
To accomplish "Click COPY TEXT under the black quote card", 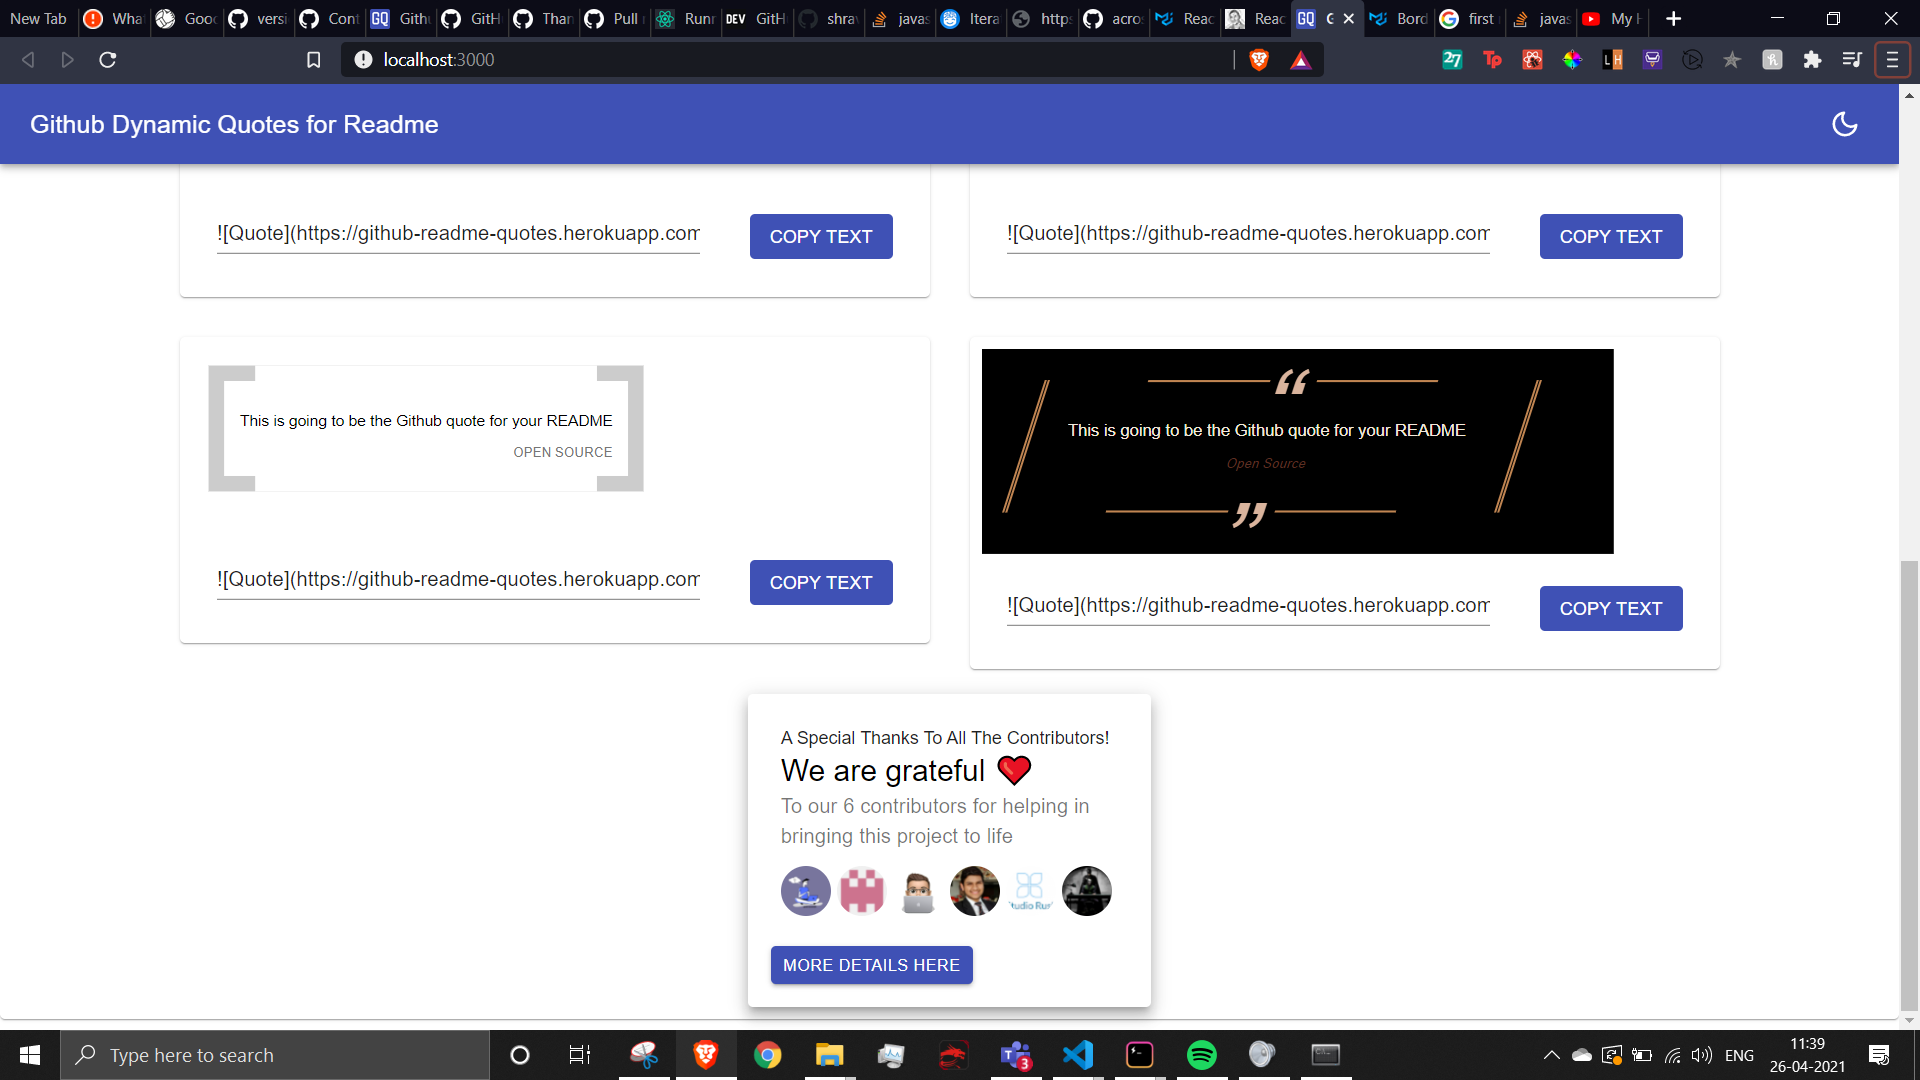I will coord(1610,608).
